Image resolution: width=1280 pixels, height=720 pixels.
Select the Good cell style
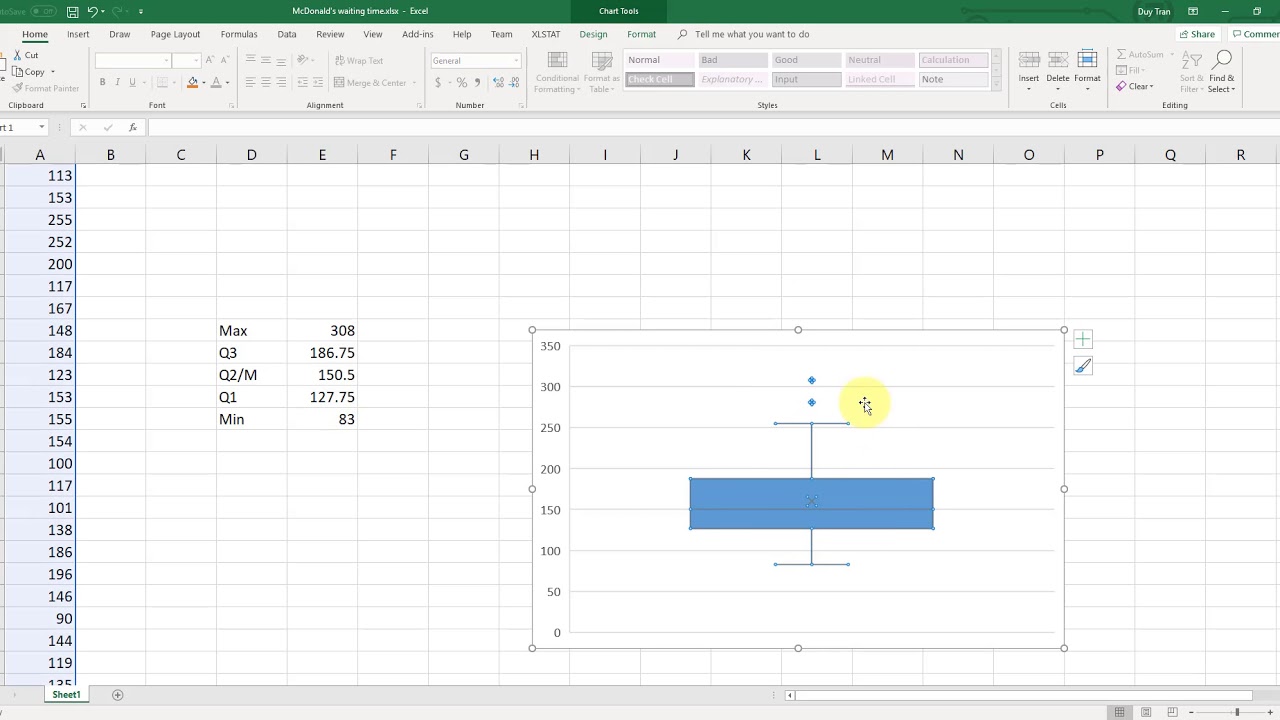click(x=806, y=60)
